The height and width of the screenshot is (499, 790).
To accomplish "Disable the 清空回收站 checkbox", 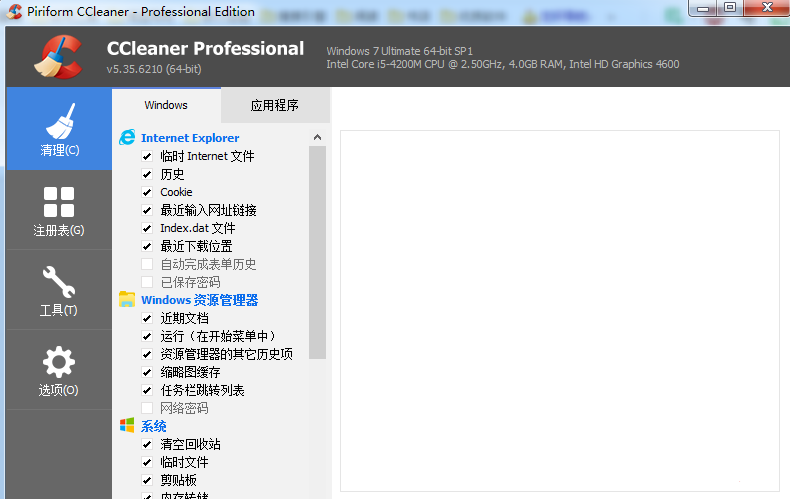I will click(147, 444).
